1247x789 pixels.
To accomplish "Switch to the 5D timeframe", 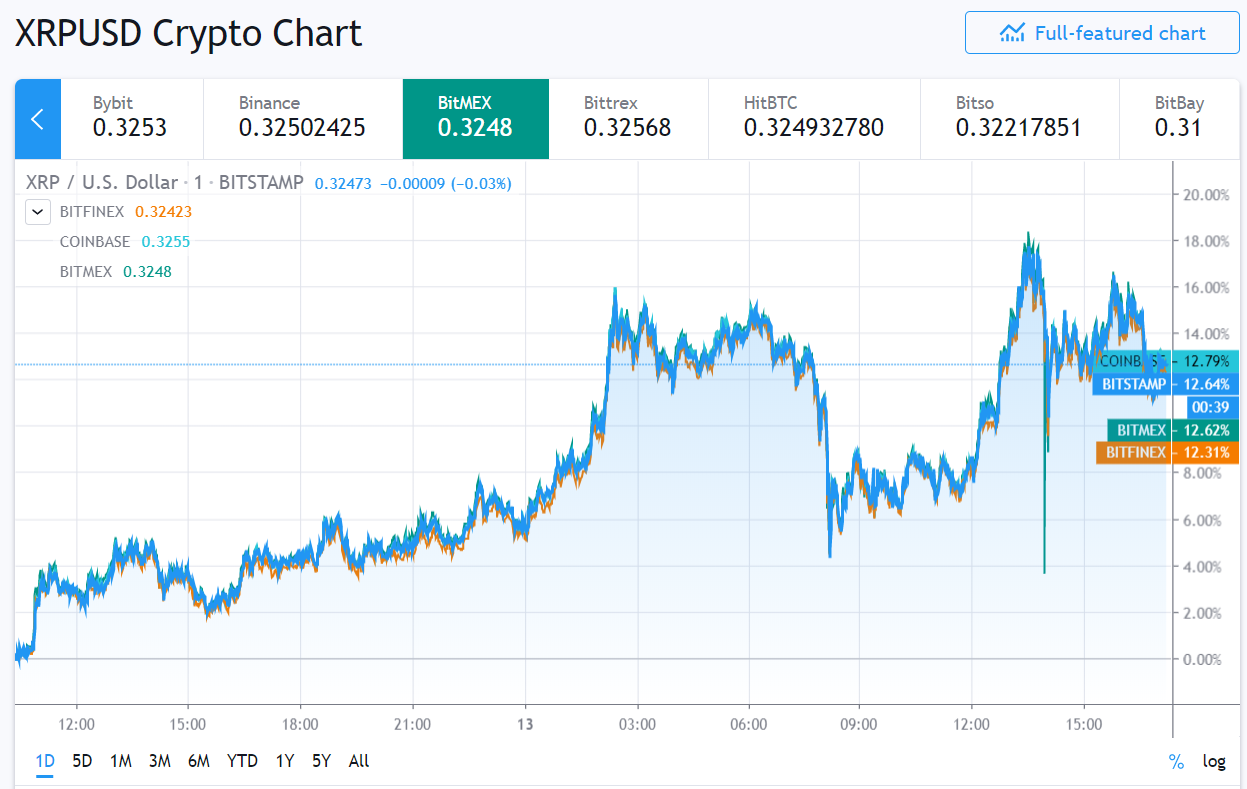I will (81, 761).
